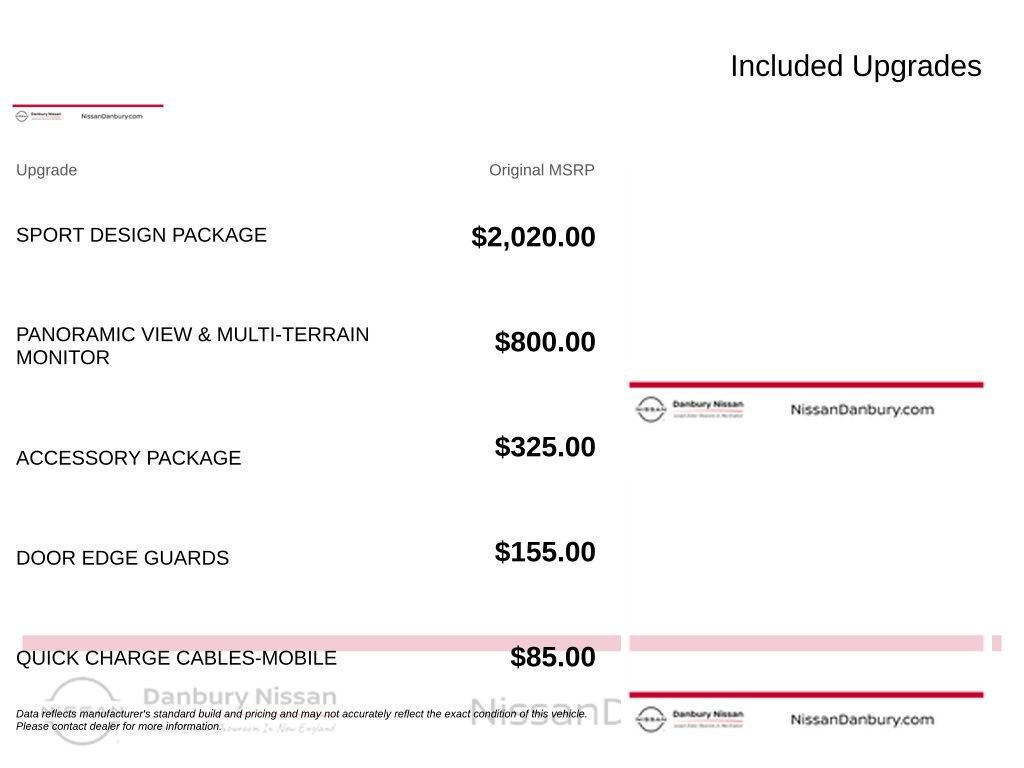The height and width of the screenshot is (768, 1024).
Task: Select PANORAMIC VIEW & MULTI-TERRAIN MONITOR item
Action: 193,345
